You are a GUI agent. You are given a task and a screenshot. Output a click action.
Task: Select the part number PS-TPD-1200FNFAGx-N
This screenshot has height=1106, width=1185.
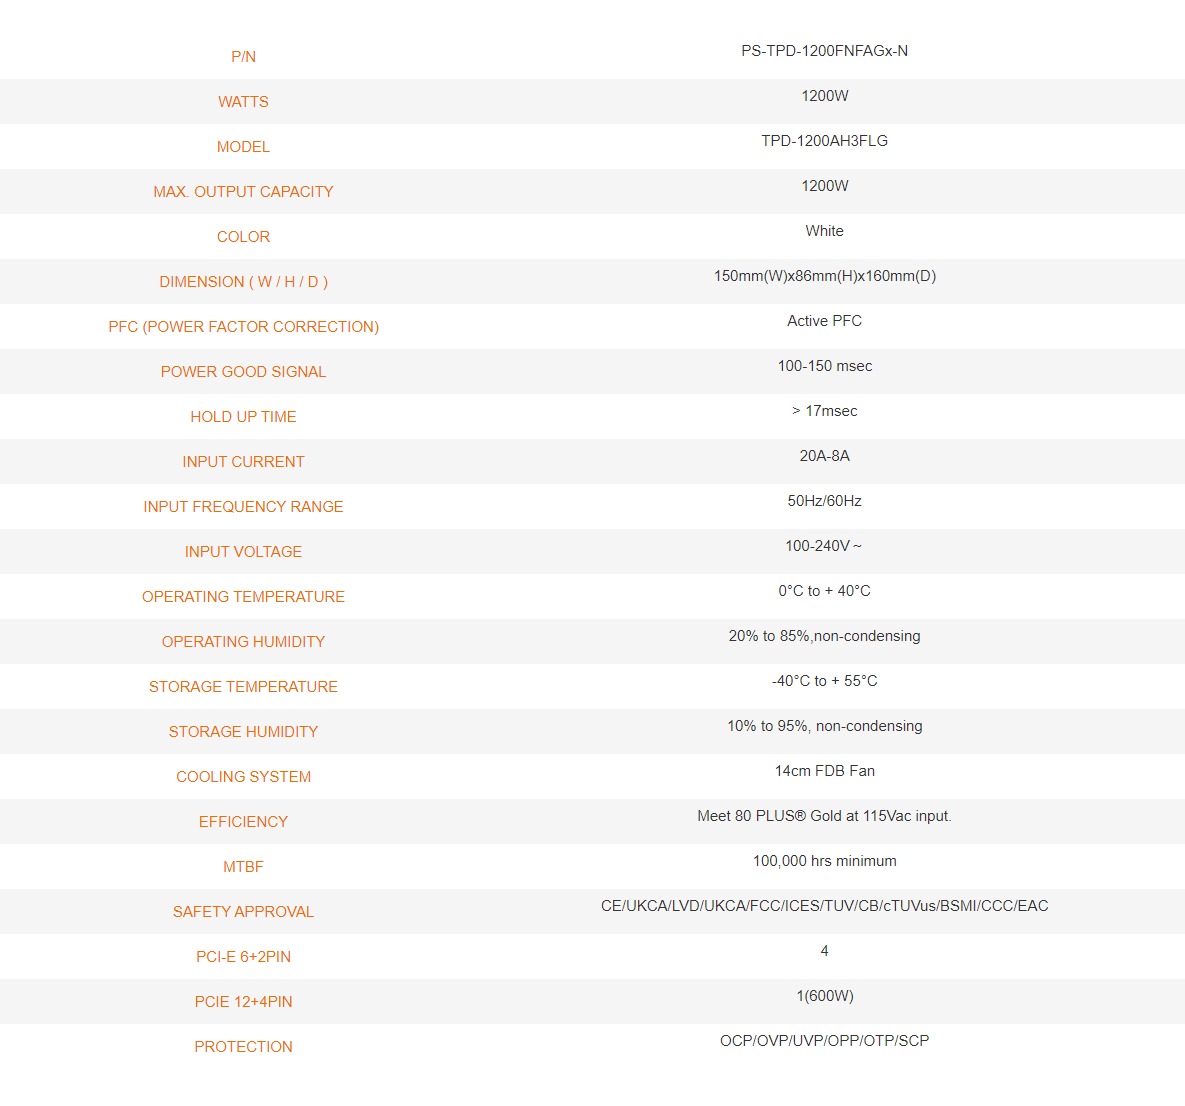pyautogui.click(x=825, y=51)
